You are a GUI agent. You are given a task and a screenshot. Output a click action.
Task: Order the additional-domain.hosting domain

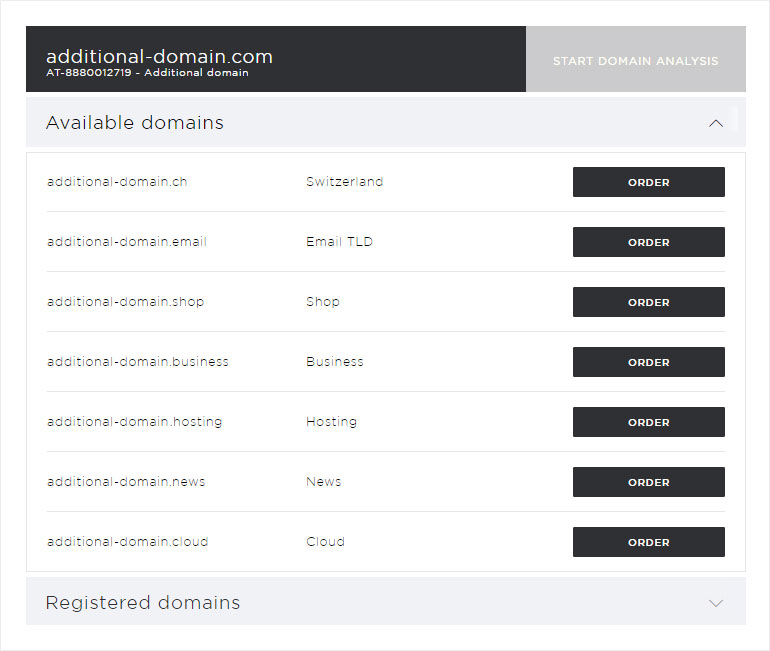pyautogui.click(x=648, y=422)
